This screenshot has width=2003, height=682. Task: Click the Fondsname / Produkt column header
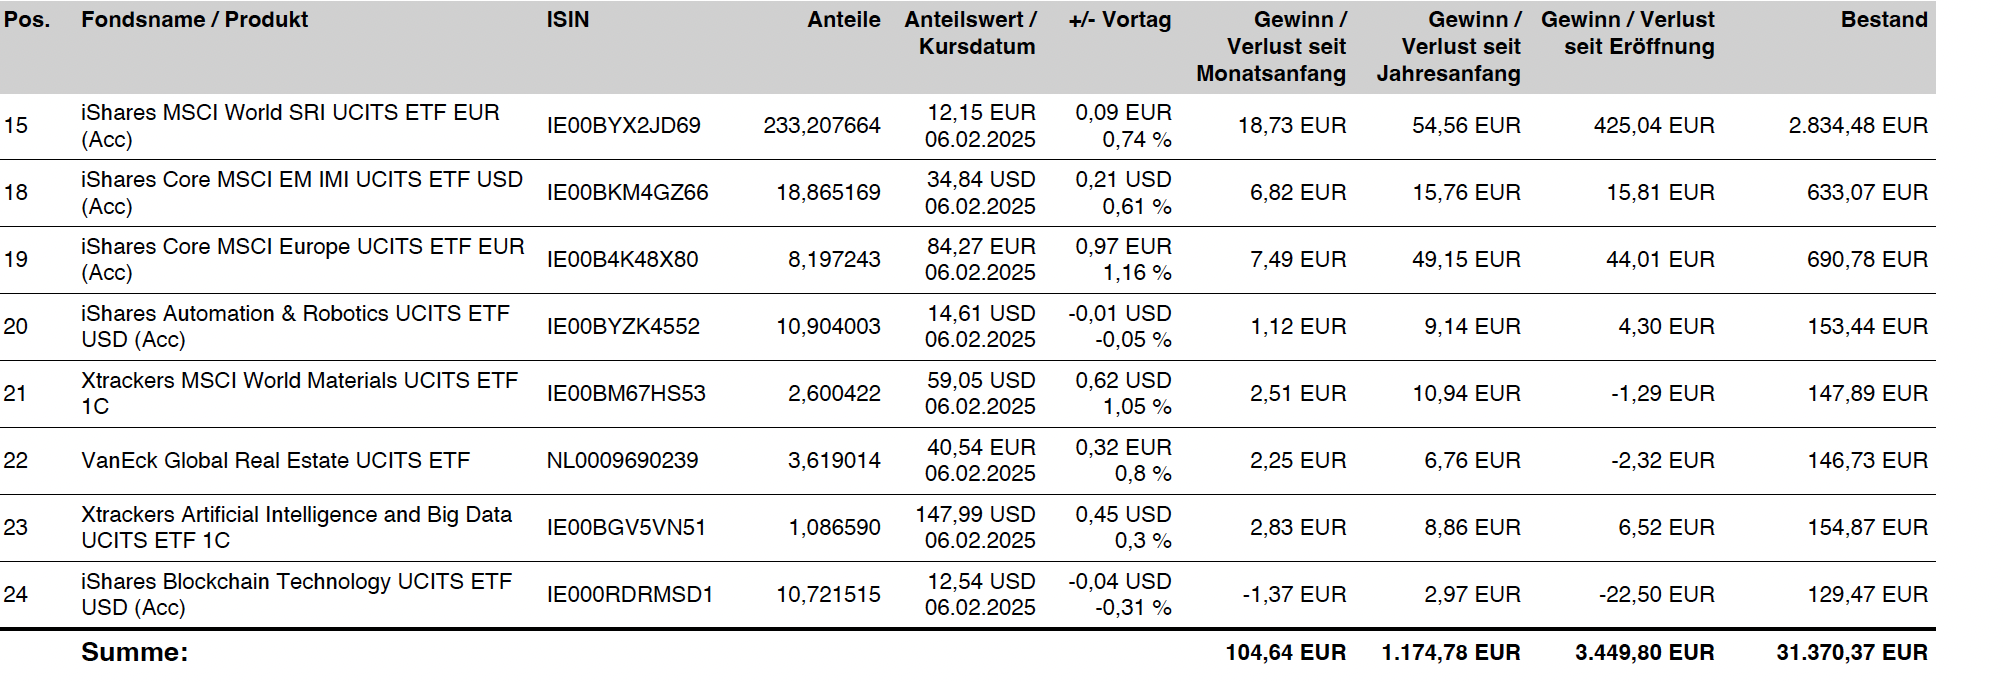pos(195,20)
